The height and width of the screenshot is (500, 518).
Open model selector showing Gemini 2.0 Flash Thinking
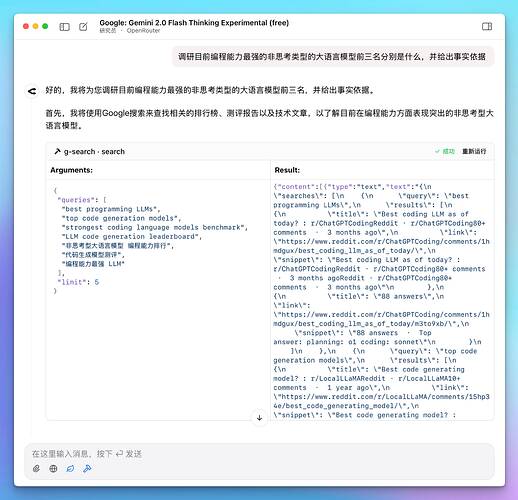coord(194,23)
